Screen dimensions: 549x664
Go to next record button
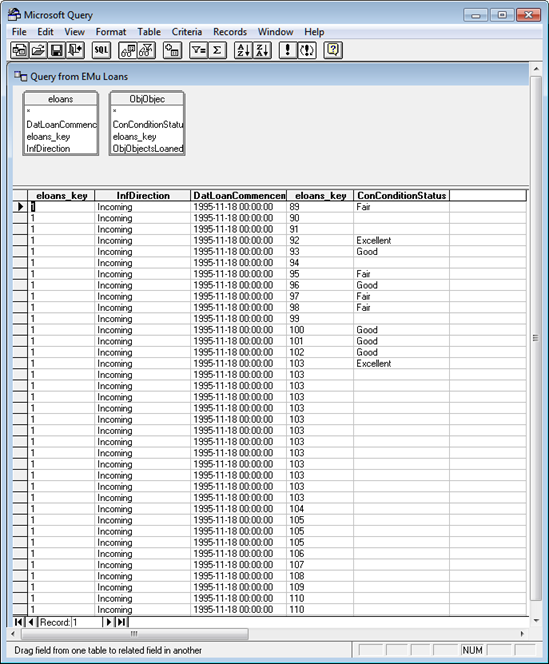pos(108,622)
